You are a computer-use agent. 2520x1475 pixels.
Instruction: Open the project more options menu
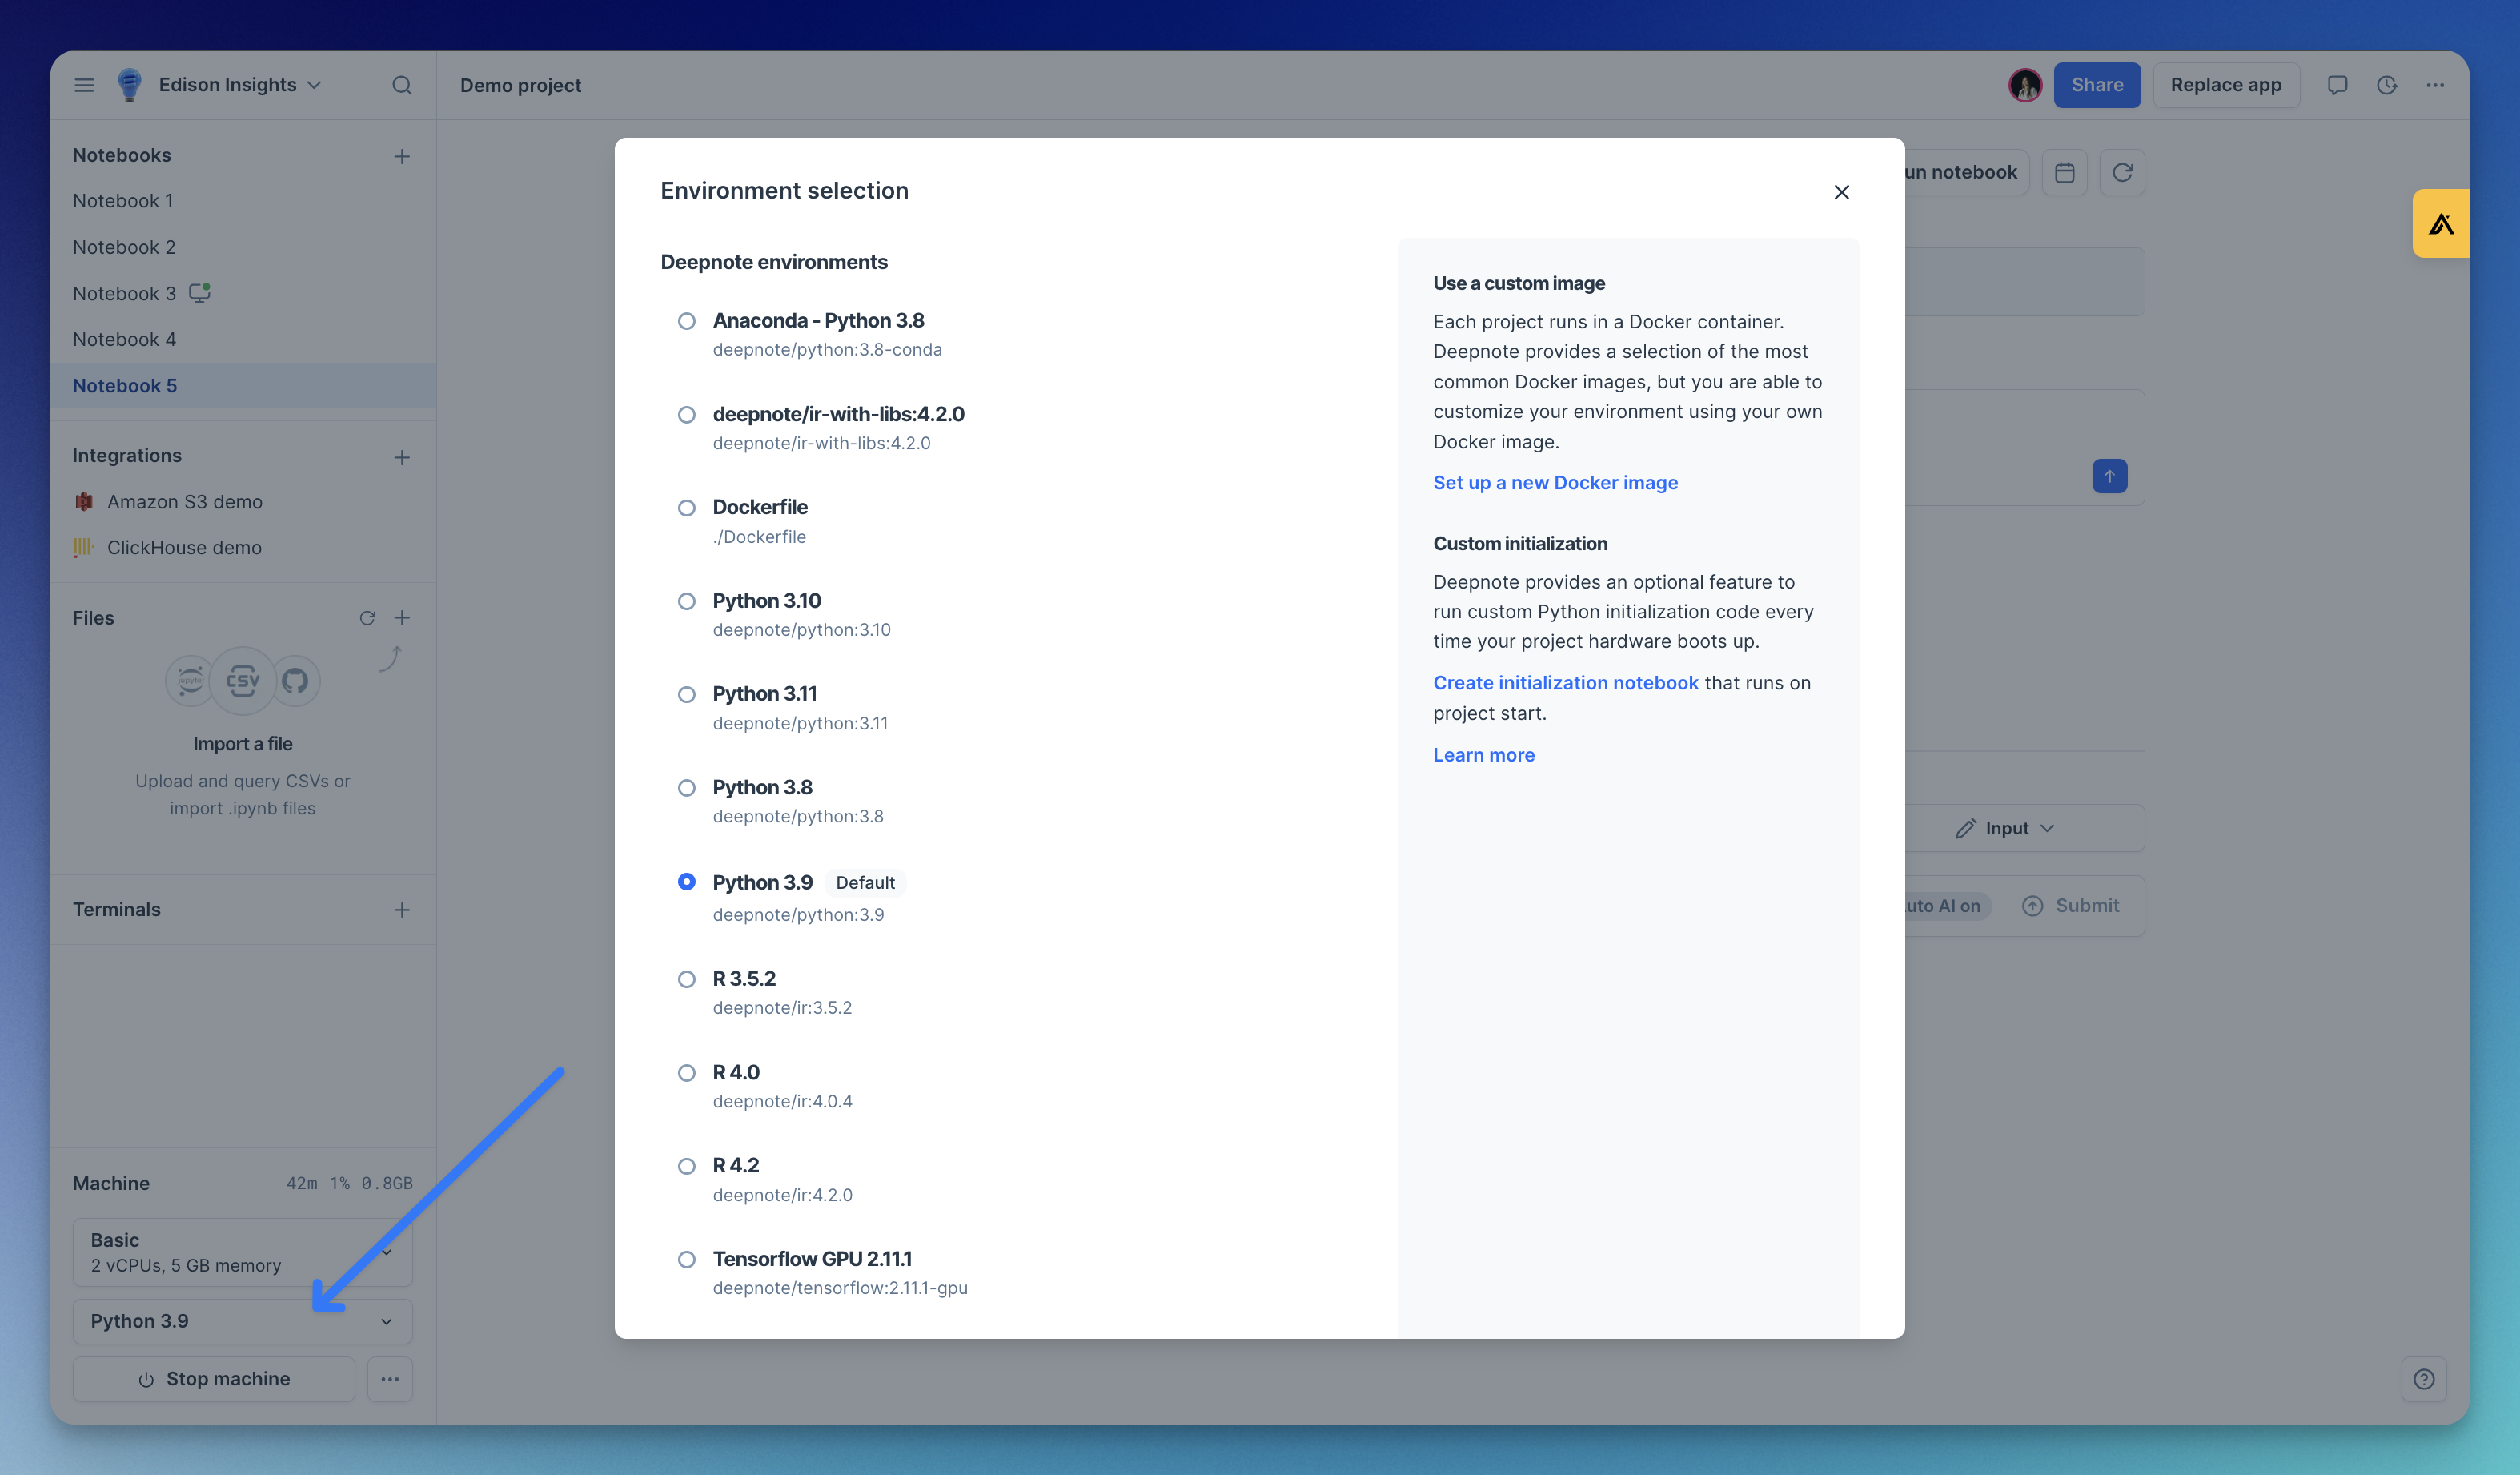tap(2435, 85)
